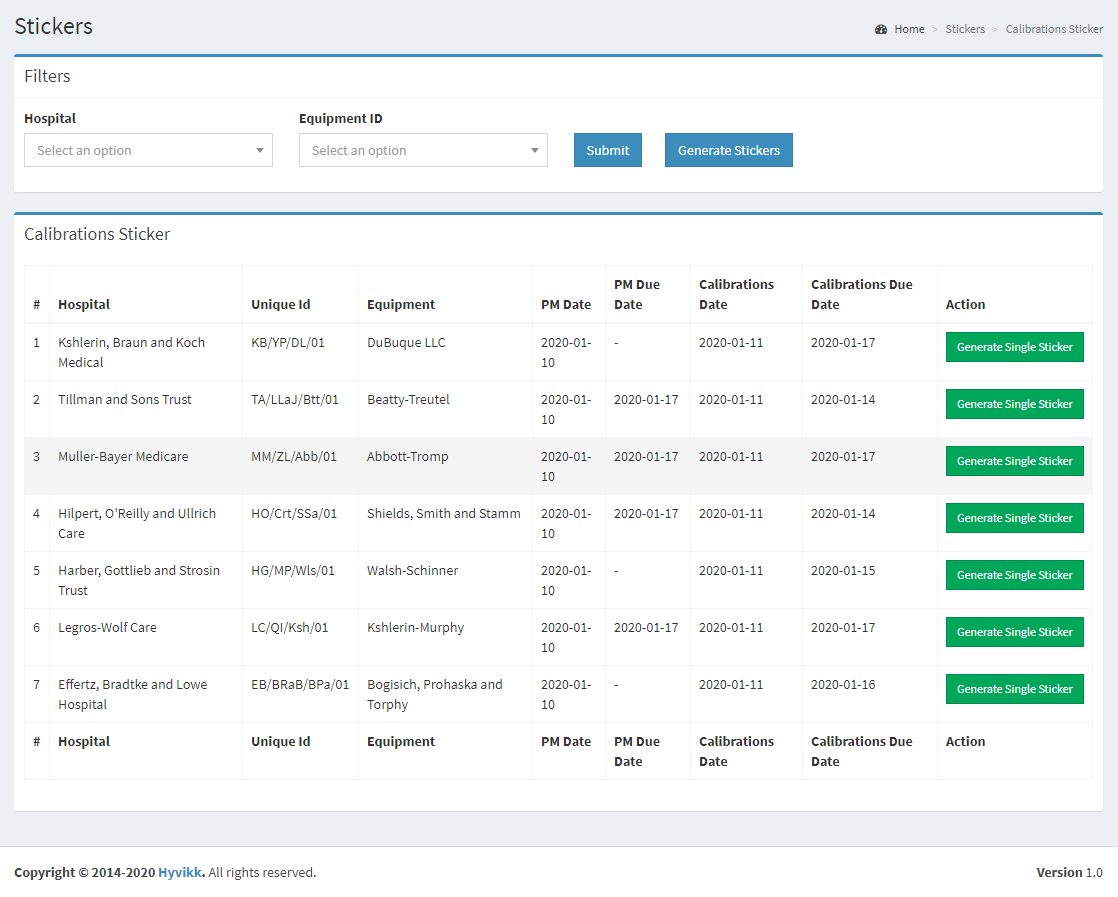Viewport: 1118px width, 897px height.
Task: Generate single sticker for Kshlerin-Murphy row
Action: (x=1015, y=632)
